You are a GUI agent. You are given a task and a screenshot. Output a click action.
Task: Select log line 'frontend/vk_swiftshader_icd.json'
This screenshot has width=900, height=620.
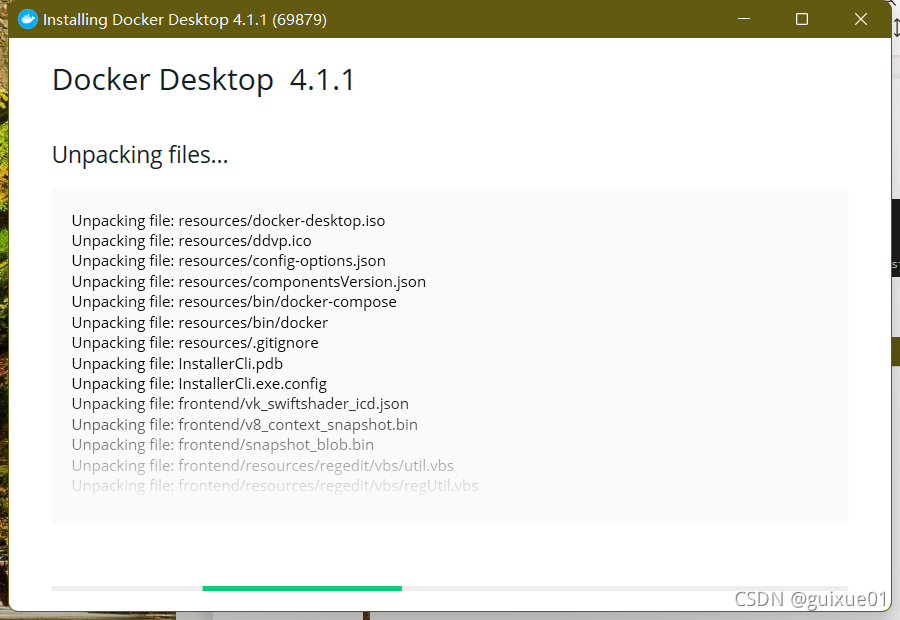tap(240, 404)
